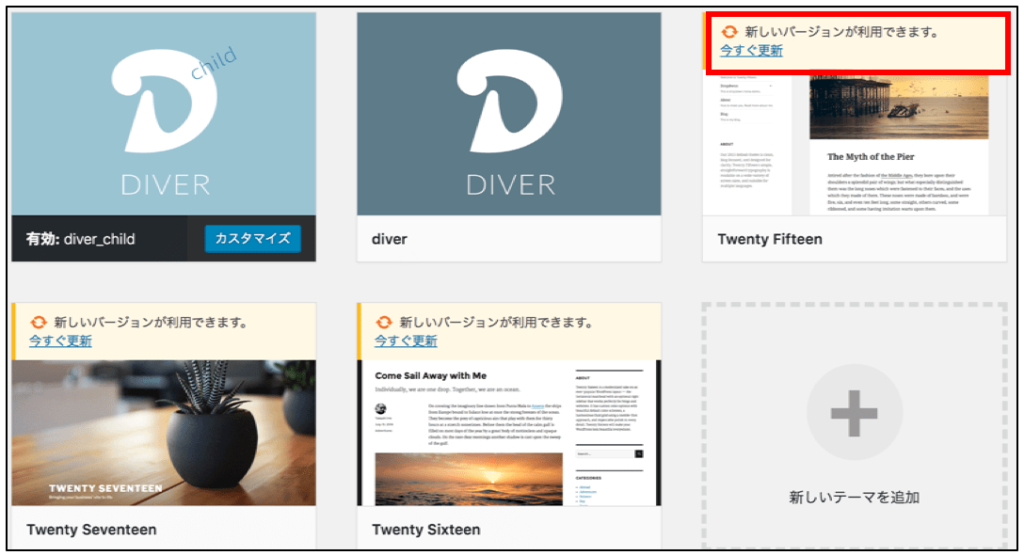
Task: Open the Twenty Fifteen theme screenshot
Action: coord(854,144)
